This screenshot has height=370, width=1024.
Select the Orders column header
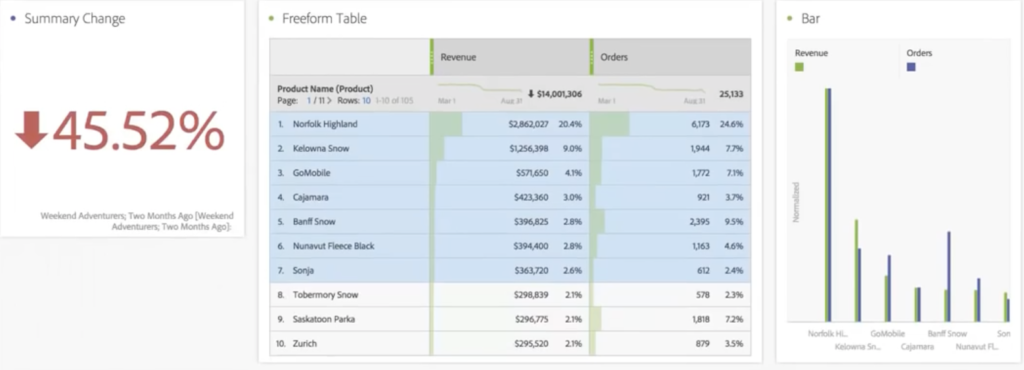tap(671, 57)
